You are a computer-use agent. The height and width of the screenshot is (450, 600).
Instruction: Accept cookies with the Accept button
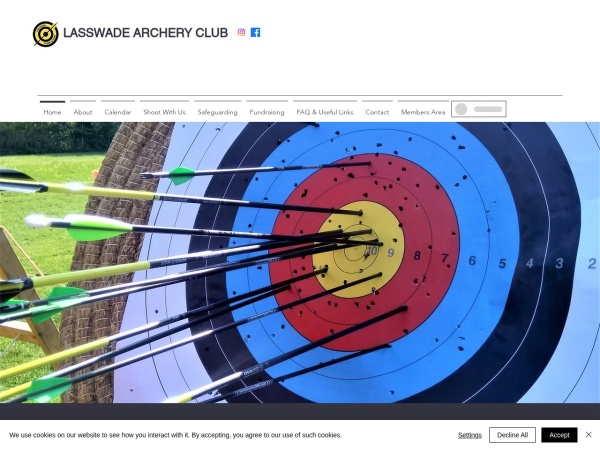tap(559, 435)
